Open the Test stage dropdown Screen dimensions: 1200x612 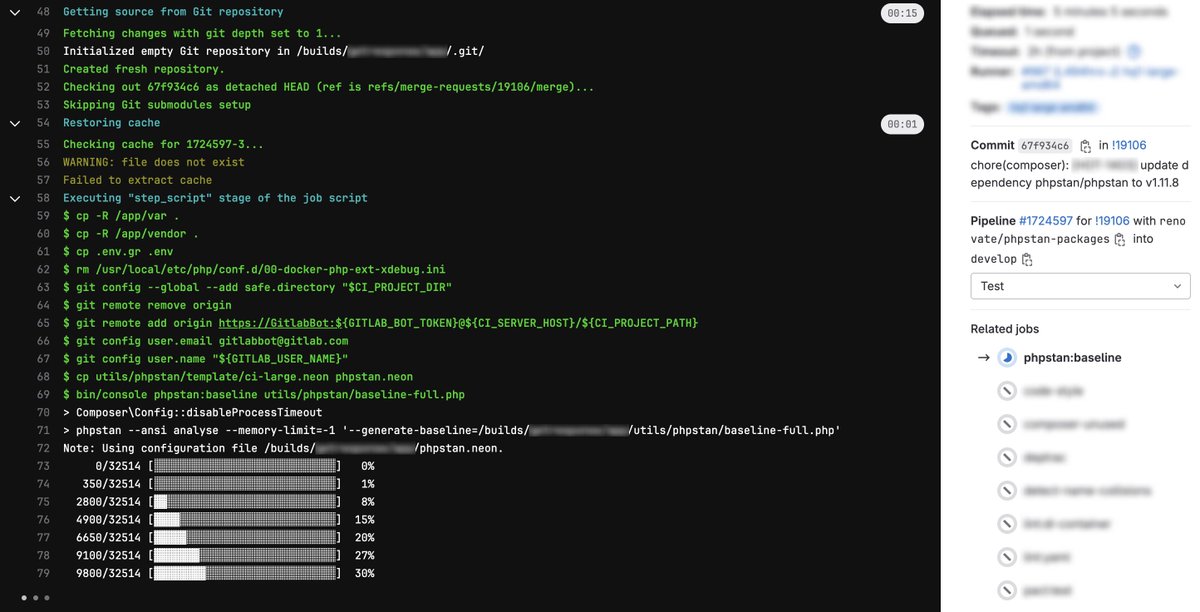1080,286
